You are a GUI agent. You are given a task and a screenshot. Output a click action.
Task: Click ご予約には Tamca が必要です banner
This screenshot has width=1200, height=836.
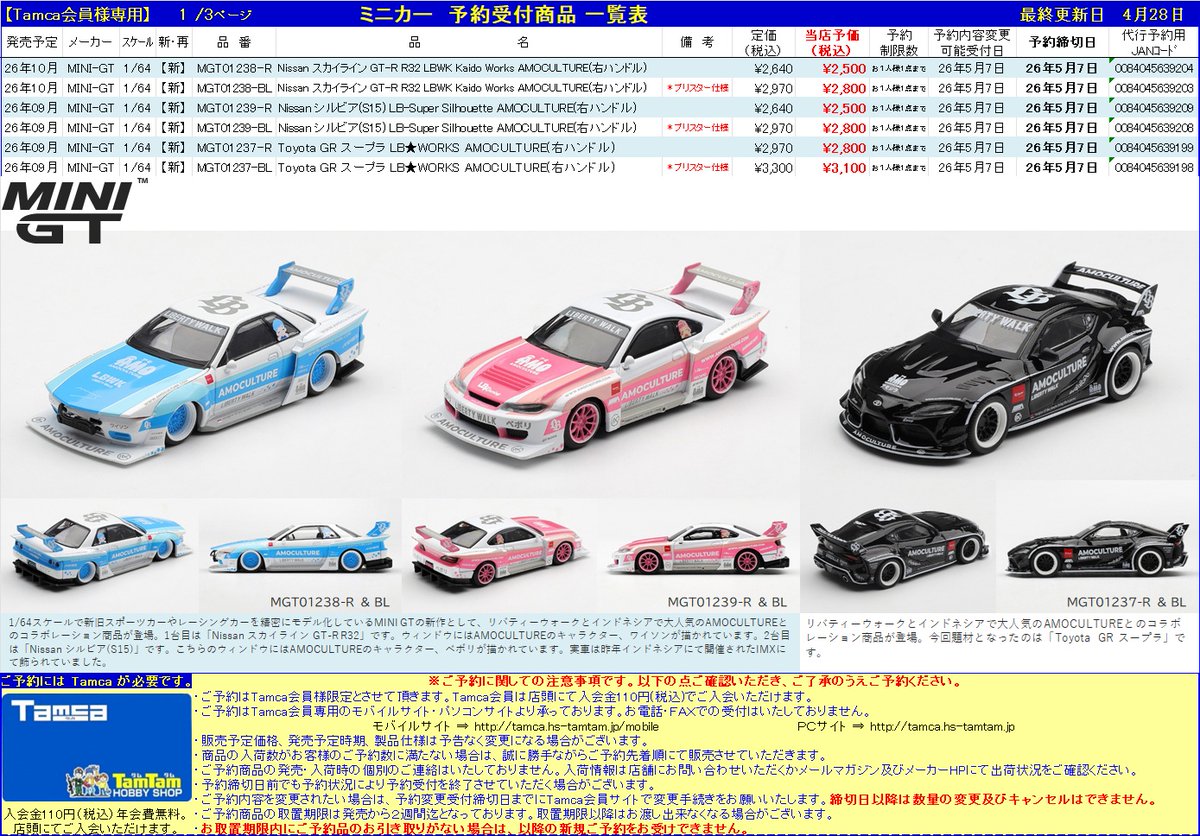pyautogui.click(x=97, y=681)
